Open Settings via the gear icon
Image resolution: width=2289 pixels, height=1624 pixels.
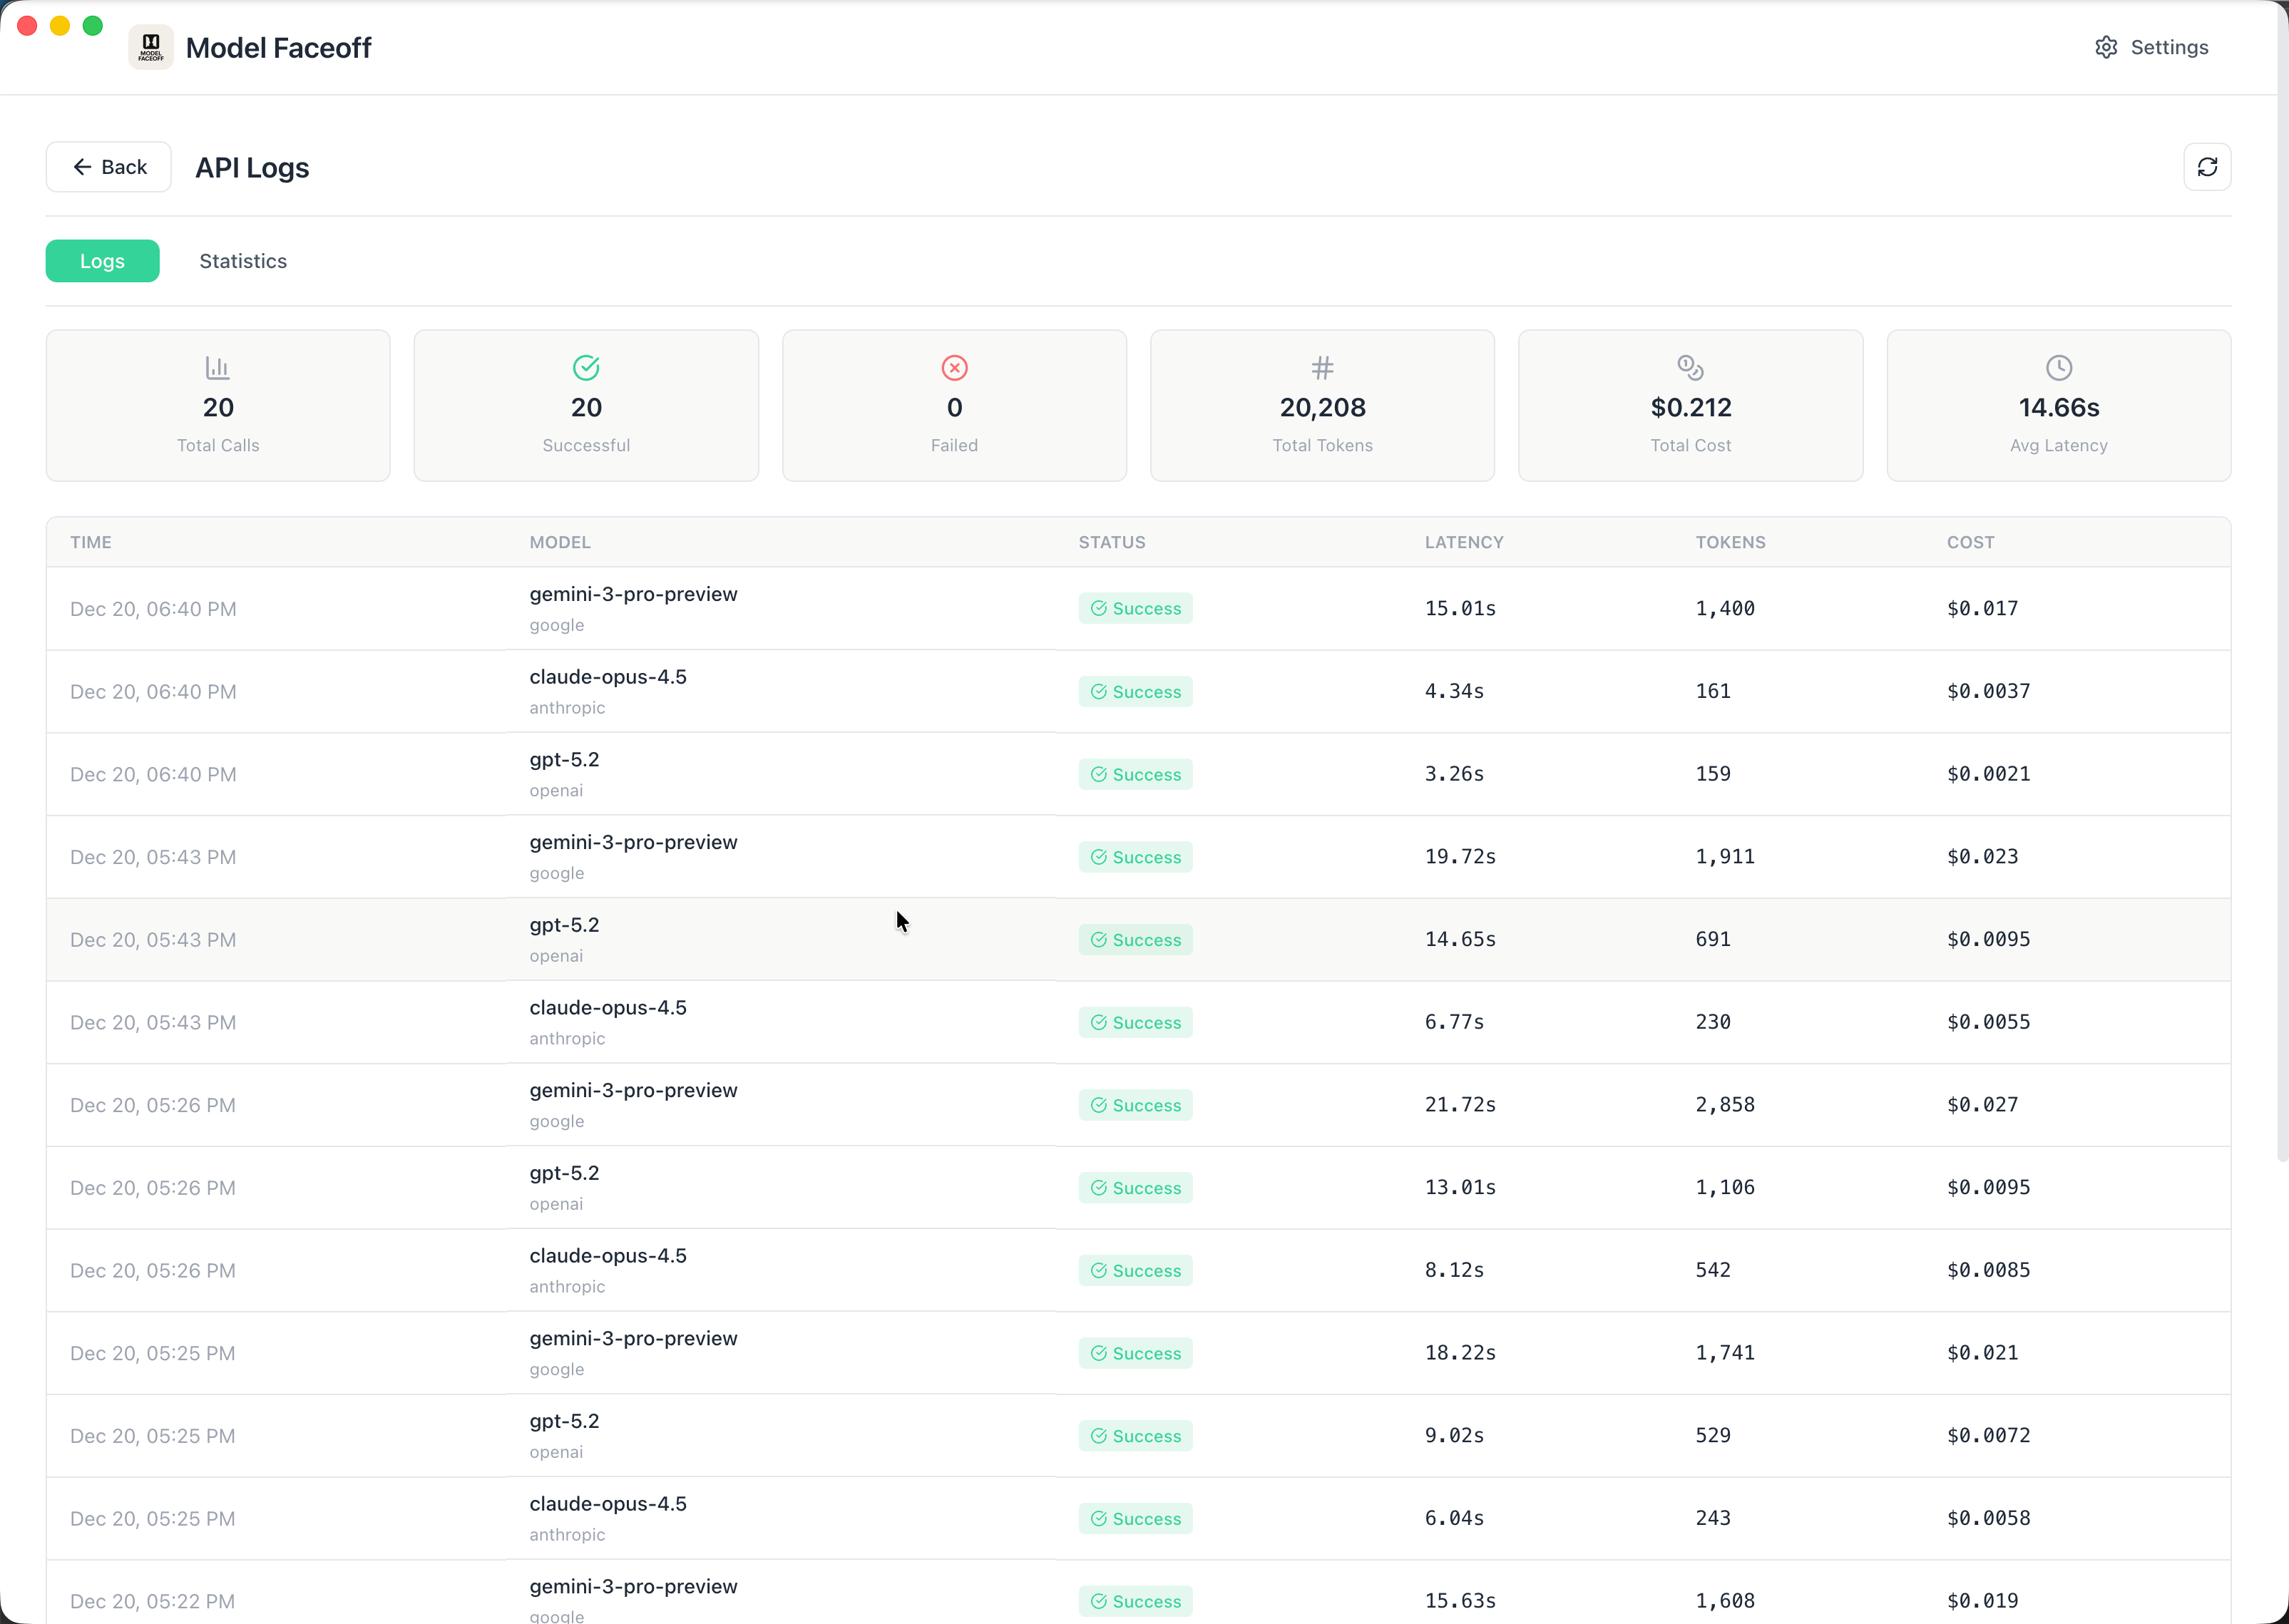[x=2106, y=47]
